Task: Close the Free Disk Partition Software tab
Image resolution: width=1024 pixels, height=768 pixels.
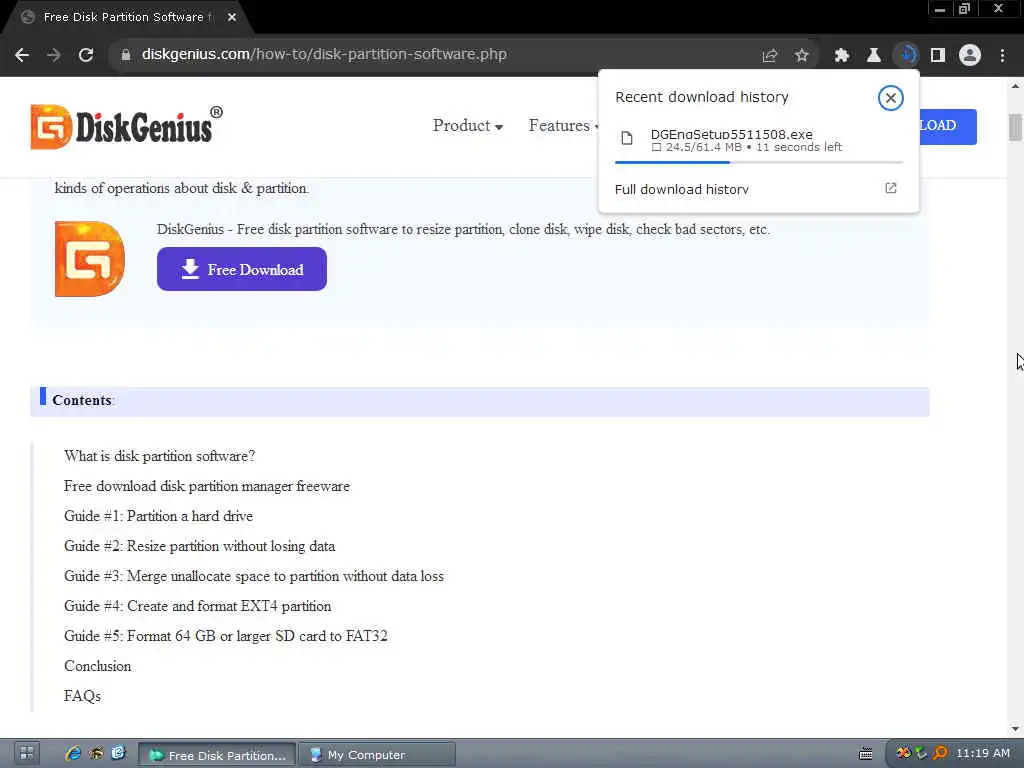Action: pyautogui.click(x=232, y=18)
